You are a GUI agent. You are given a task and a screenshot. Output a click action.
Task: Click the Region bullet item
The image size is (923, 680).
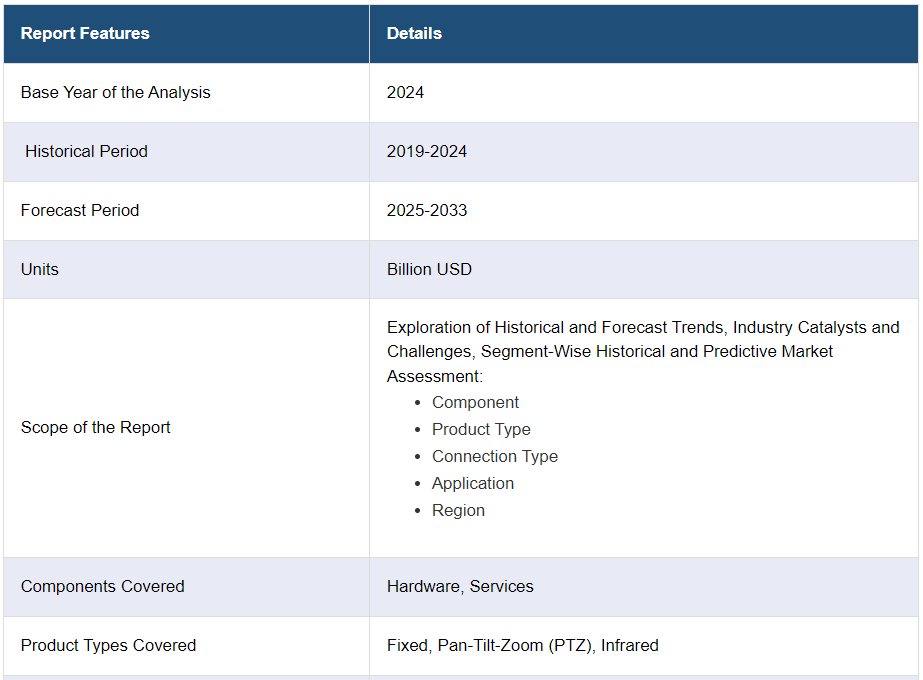tap(458, 510)
